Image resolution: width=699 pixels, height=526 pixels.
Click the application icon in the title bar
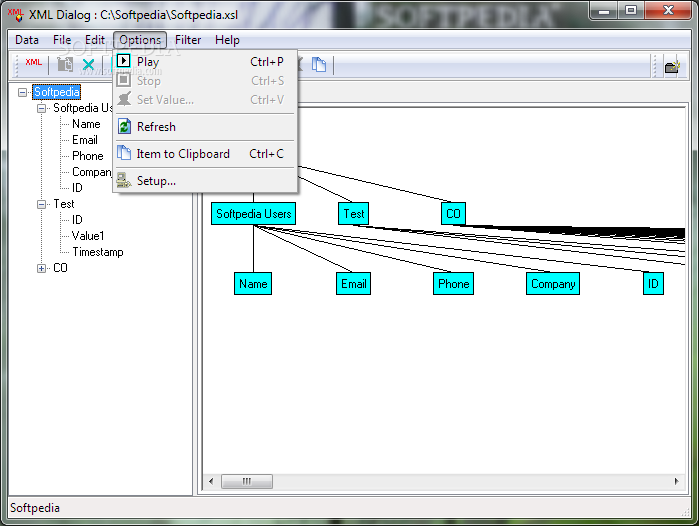pos(16,15)
